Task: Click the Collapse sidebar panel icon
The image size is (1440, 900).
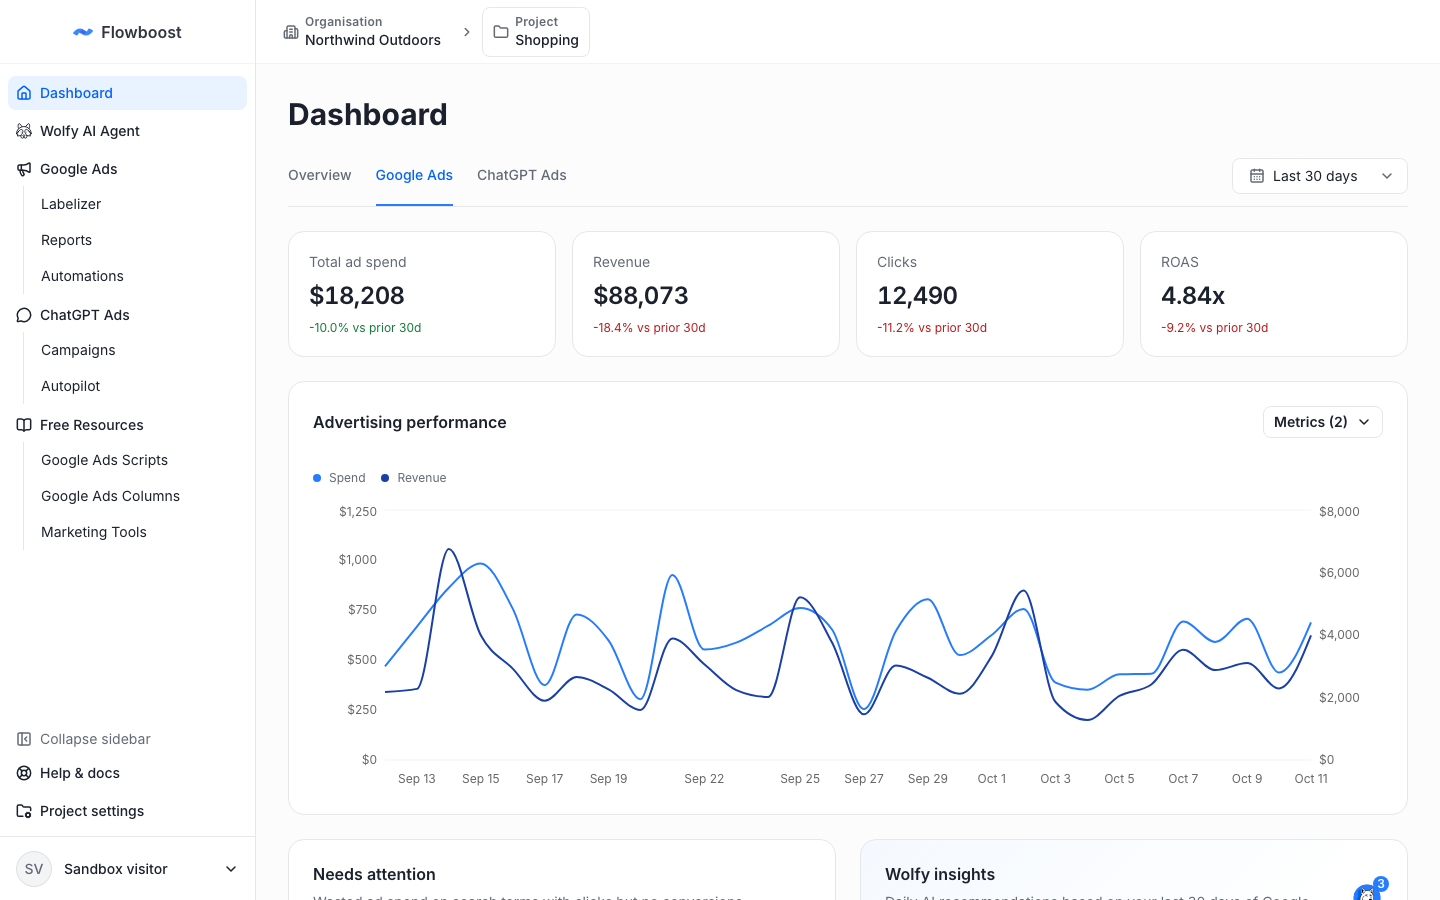Action: [24, 739]
